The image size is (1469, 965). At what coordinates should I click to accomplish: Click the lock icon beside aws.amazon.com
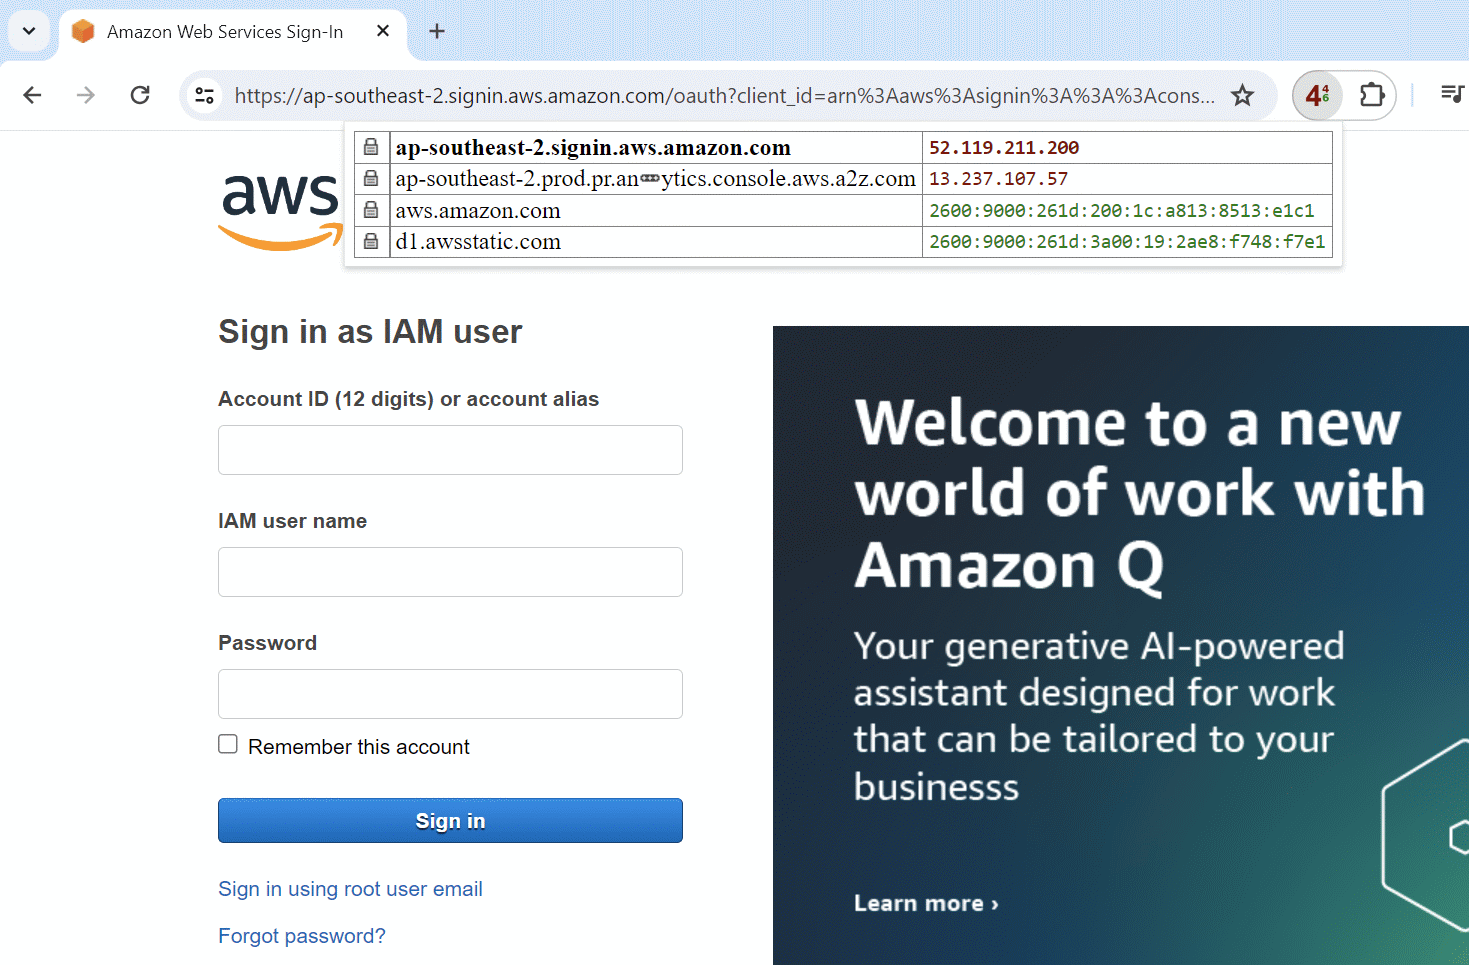pyautogui.click(x=371, y=210)
